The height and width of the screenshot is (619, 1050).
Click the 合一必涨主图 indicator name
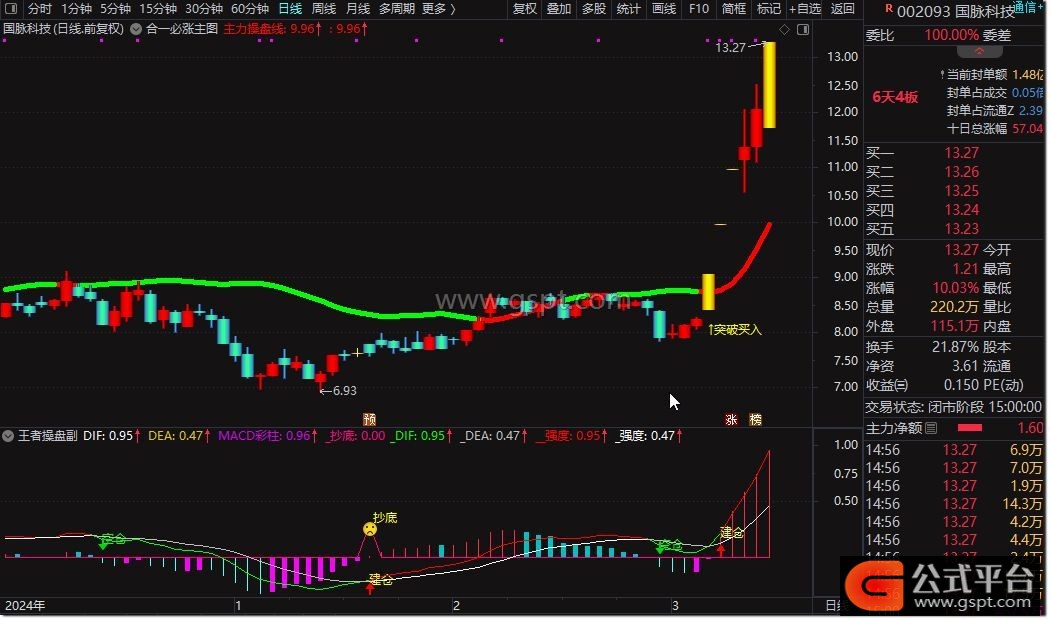point(182,29)
